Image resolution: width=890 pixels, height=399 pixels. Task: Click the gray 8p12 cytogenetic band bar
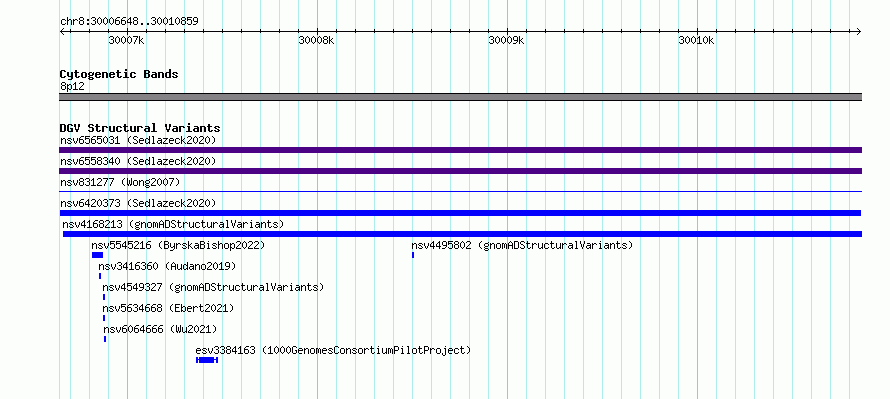point(460,97)
